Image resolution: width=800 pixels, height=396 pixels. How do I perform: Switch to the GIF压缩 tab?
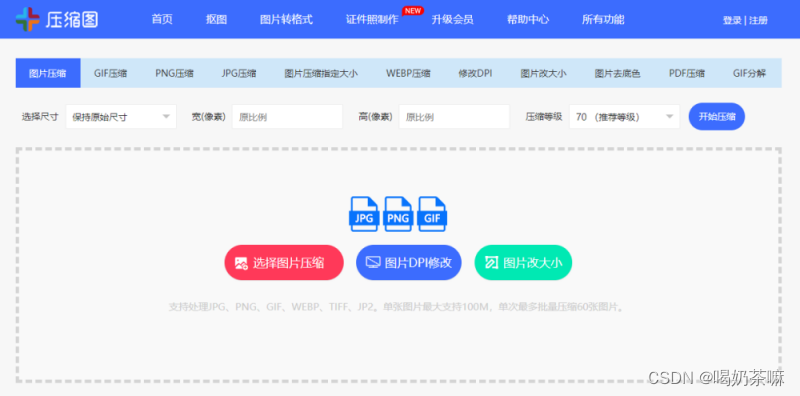[110, 73]
